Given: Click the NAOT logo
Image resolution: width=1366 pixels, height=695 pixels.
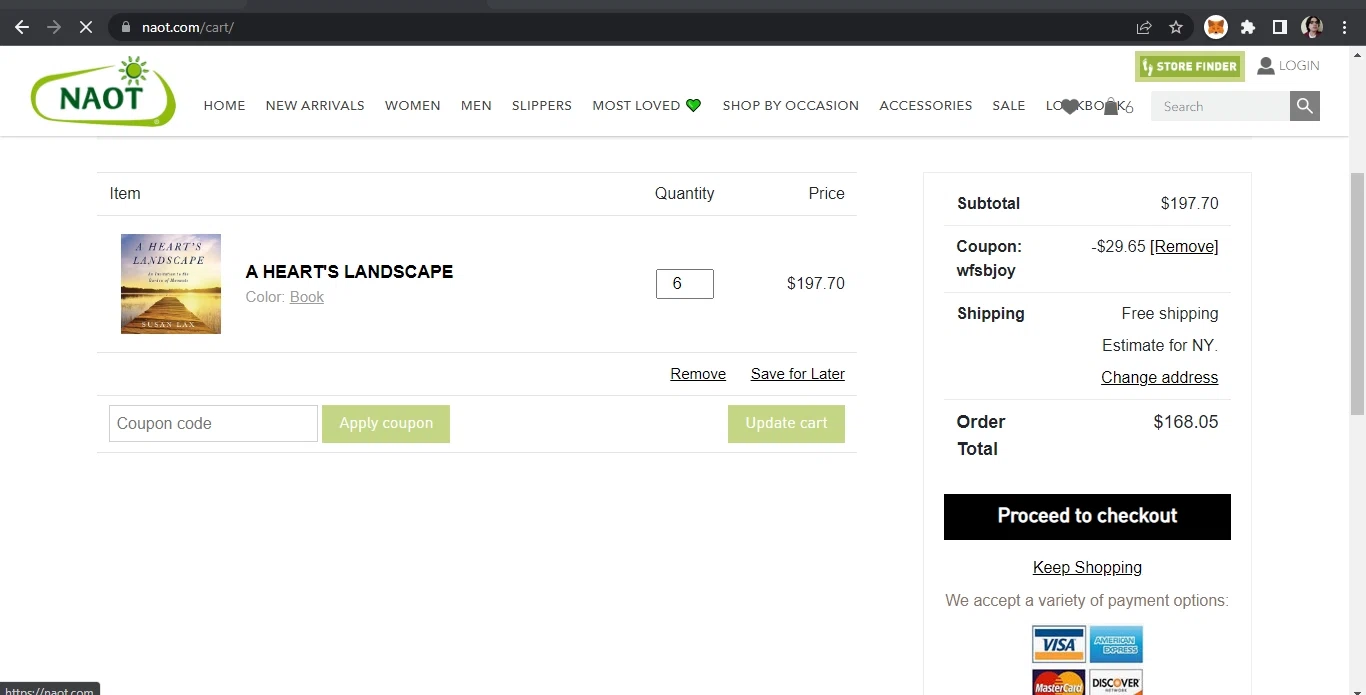Looking at the screenshot, I should 103,93.
